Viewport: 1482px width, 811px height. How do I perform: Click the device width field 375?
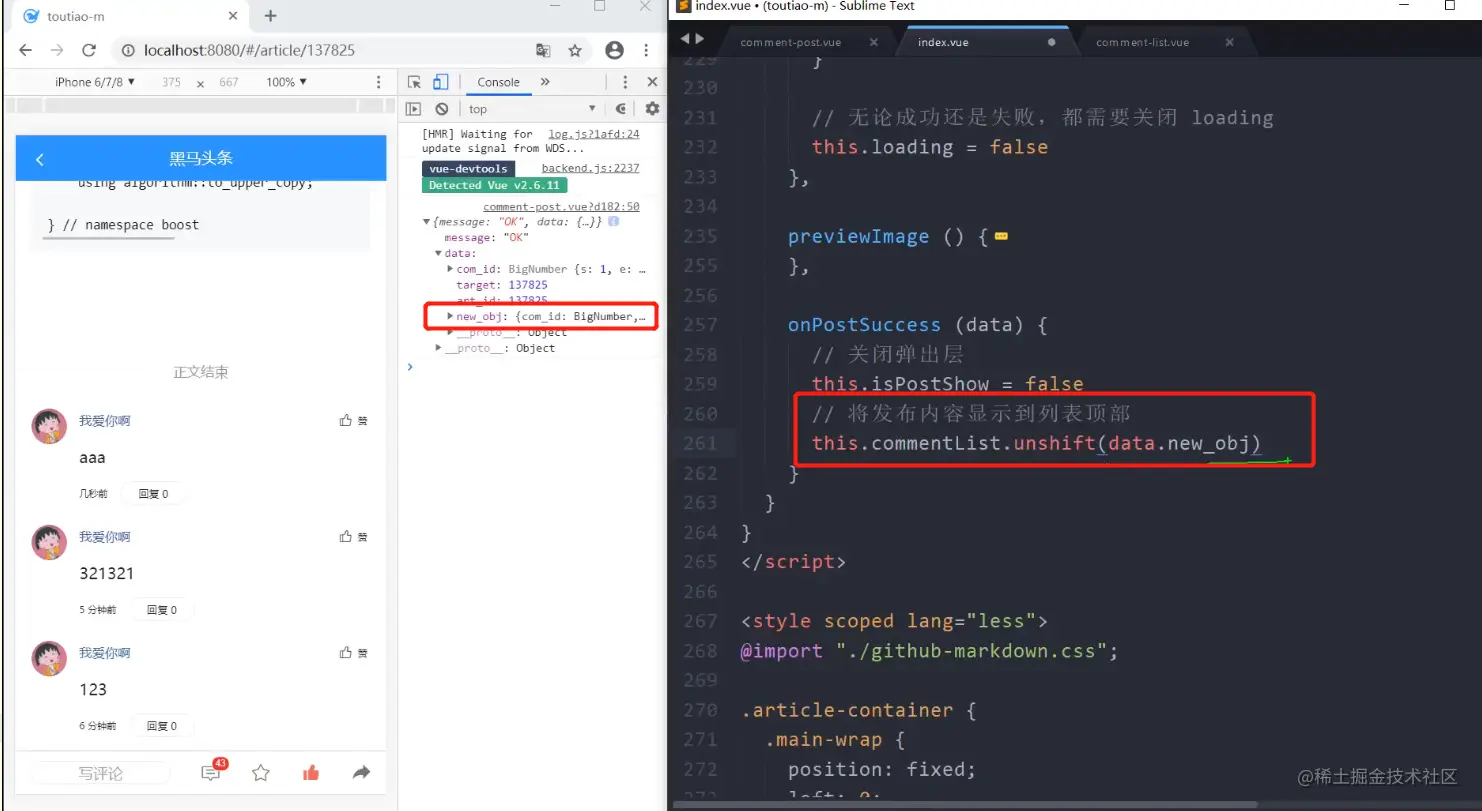point(172,82)
